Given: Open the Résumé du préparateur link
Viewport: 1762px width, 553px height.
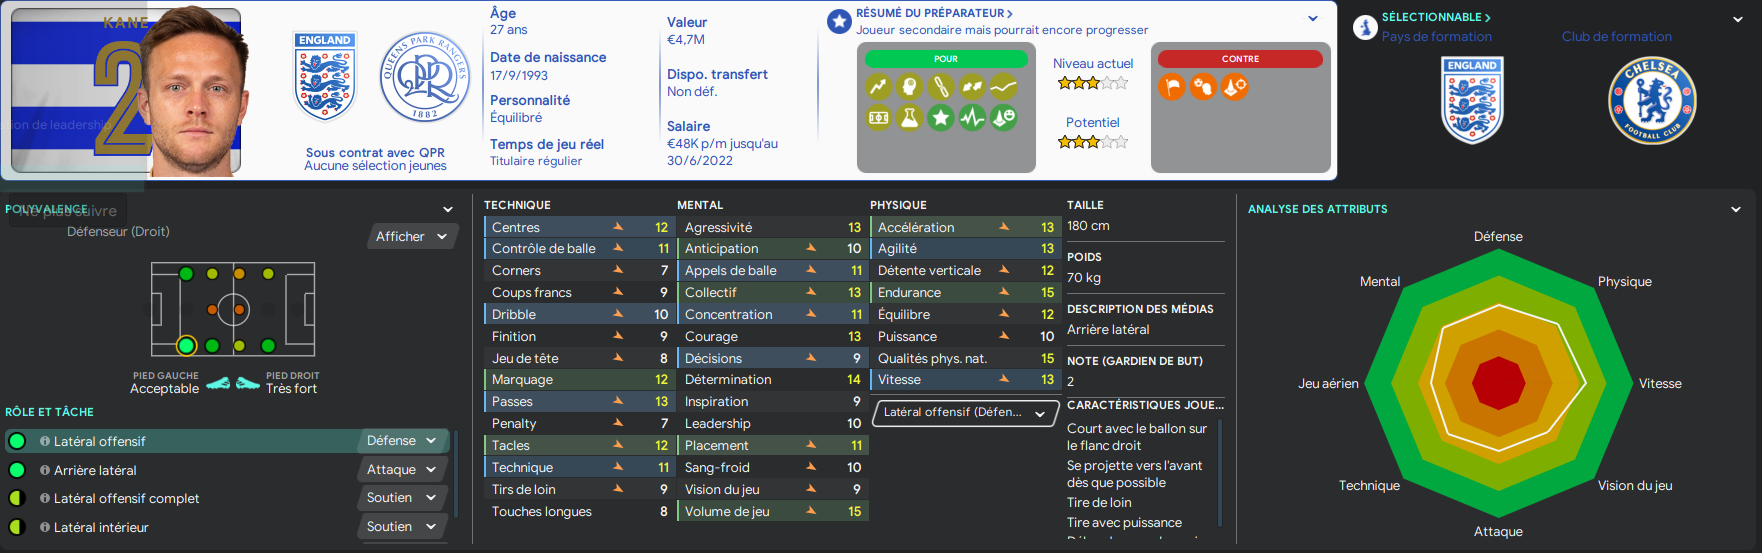Looking at the screenshot, I should [934, 13].
